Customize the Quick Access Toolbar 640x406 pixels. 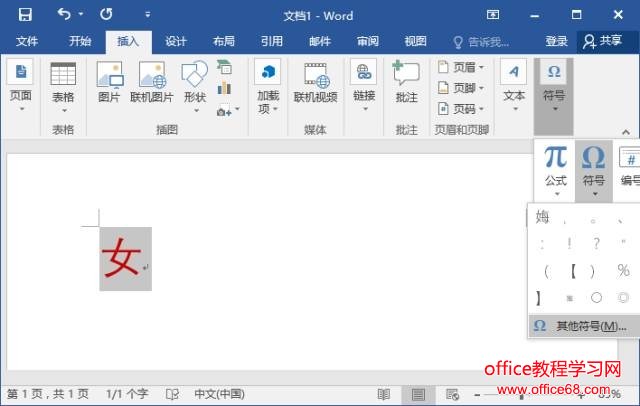pyautogui.click(x=148, y=15)
